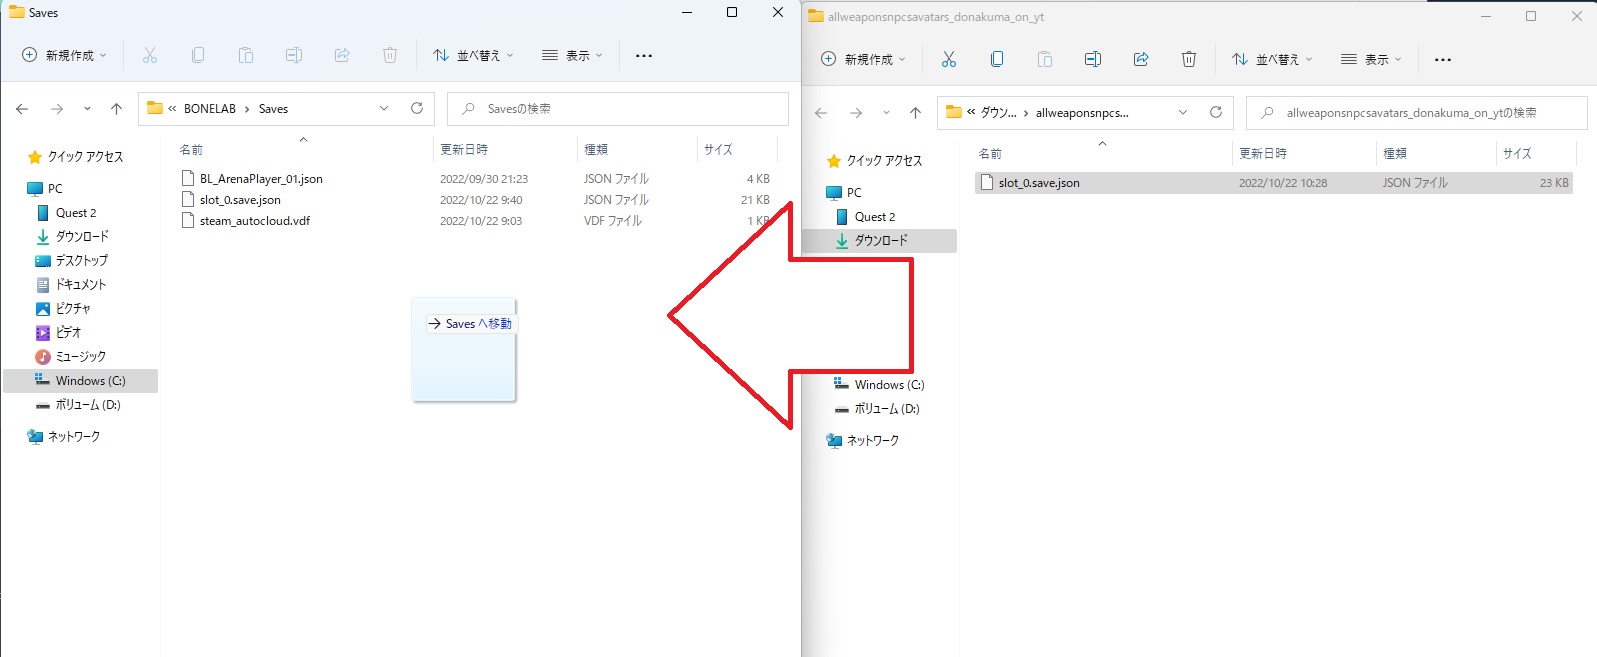Select the BL_ArenaPlayer_01.json file
This screenshot has height=657, width=1597.
point(260,179)
